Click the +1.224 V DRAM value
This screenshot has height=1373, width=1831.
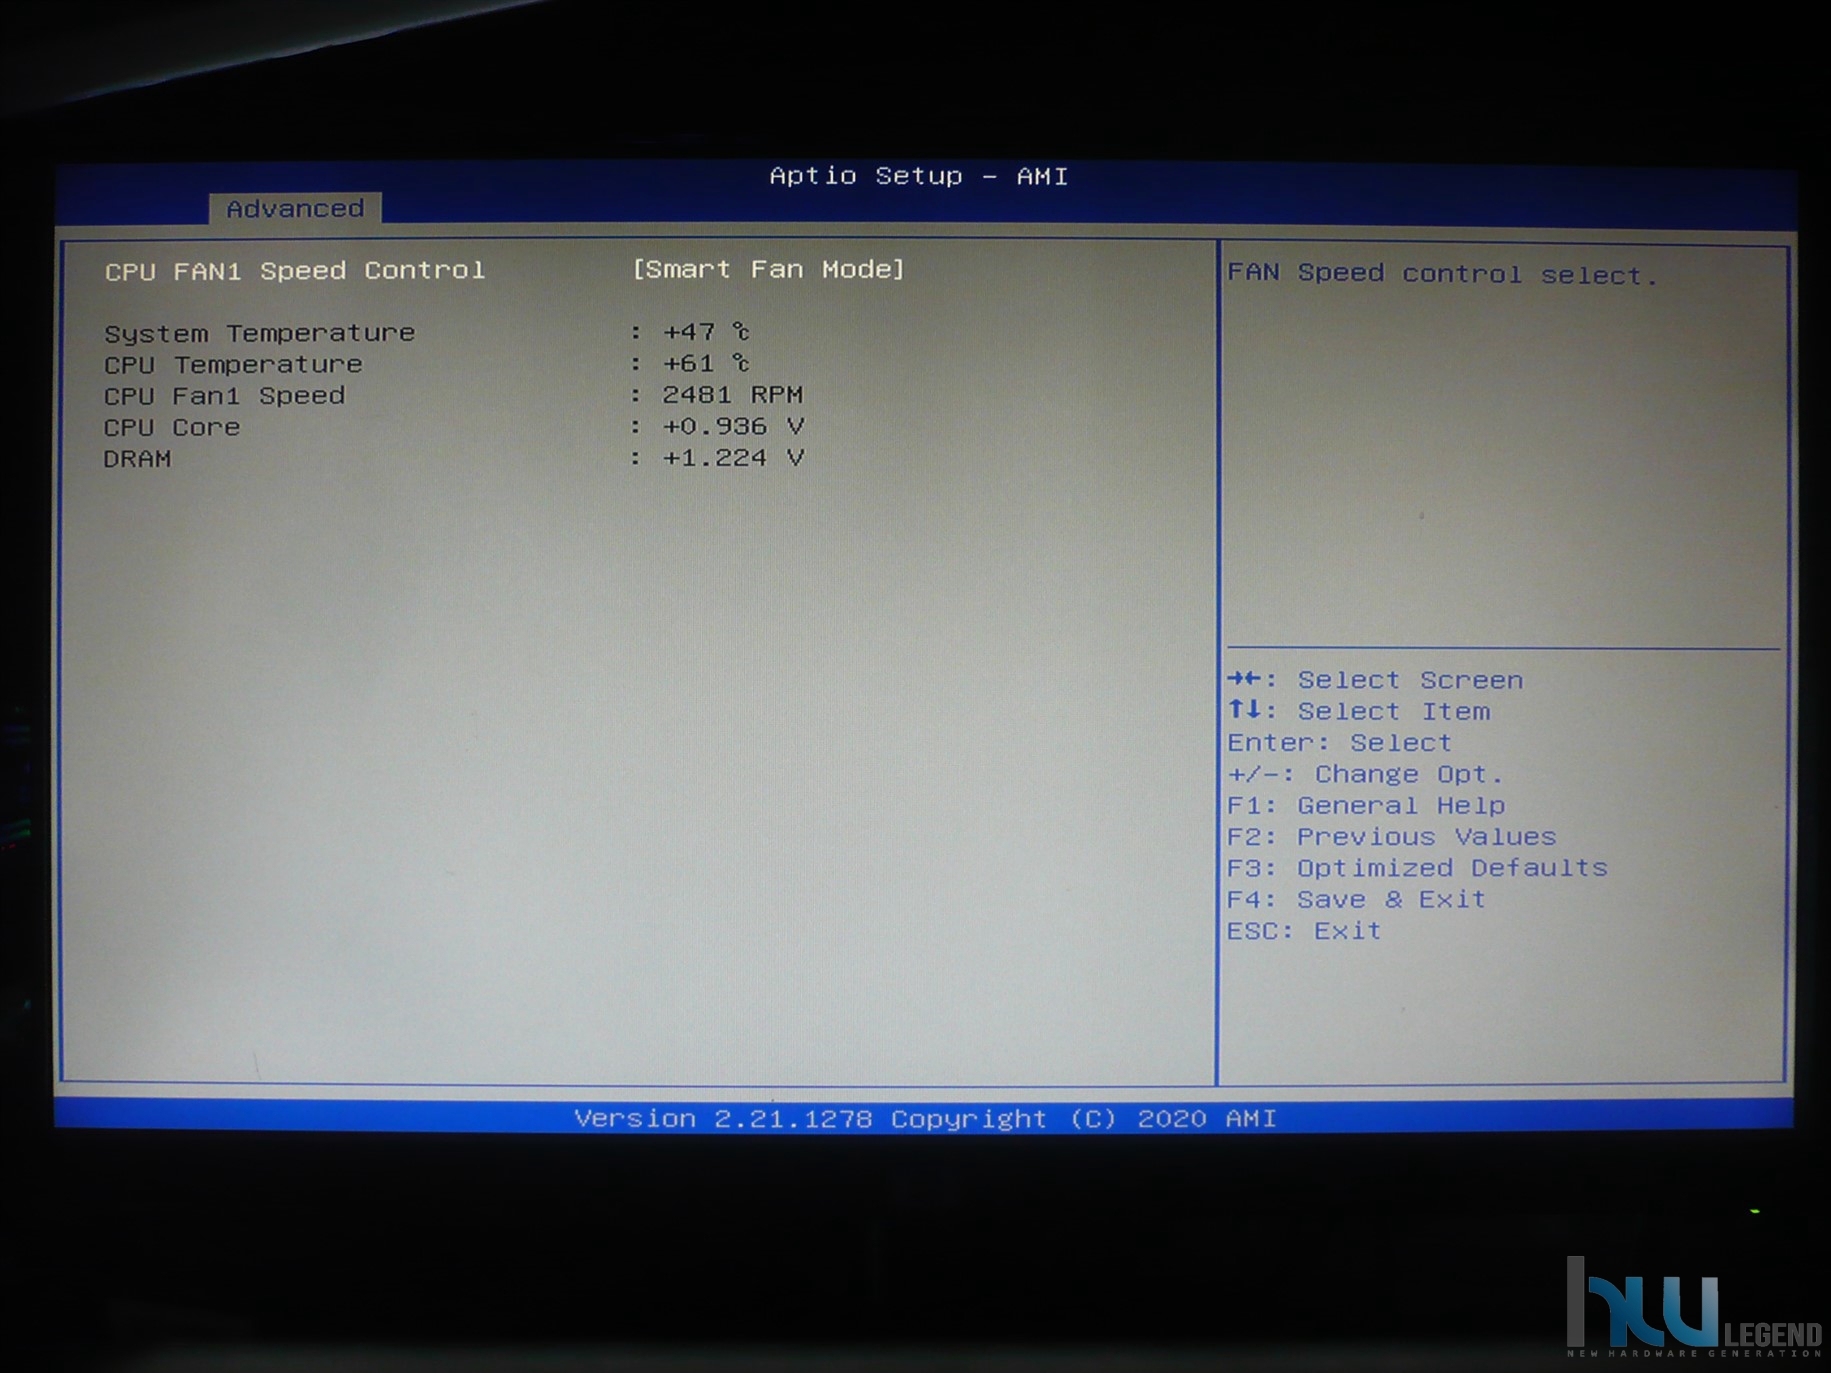pos(733,457)
